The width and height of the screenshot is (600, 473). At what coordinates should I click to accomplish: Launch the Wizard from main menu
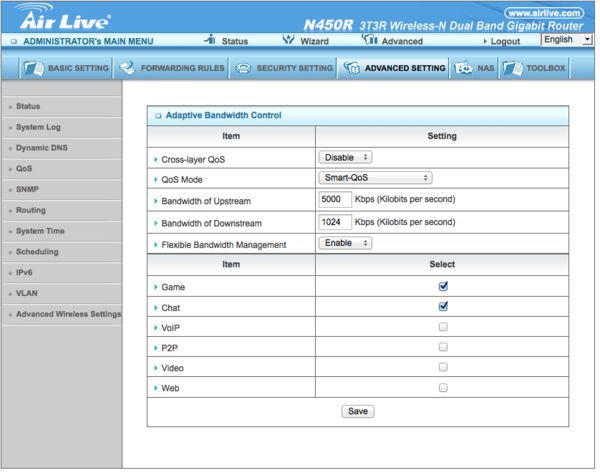point(315,41)
